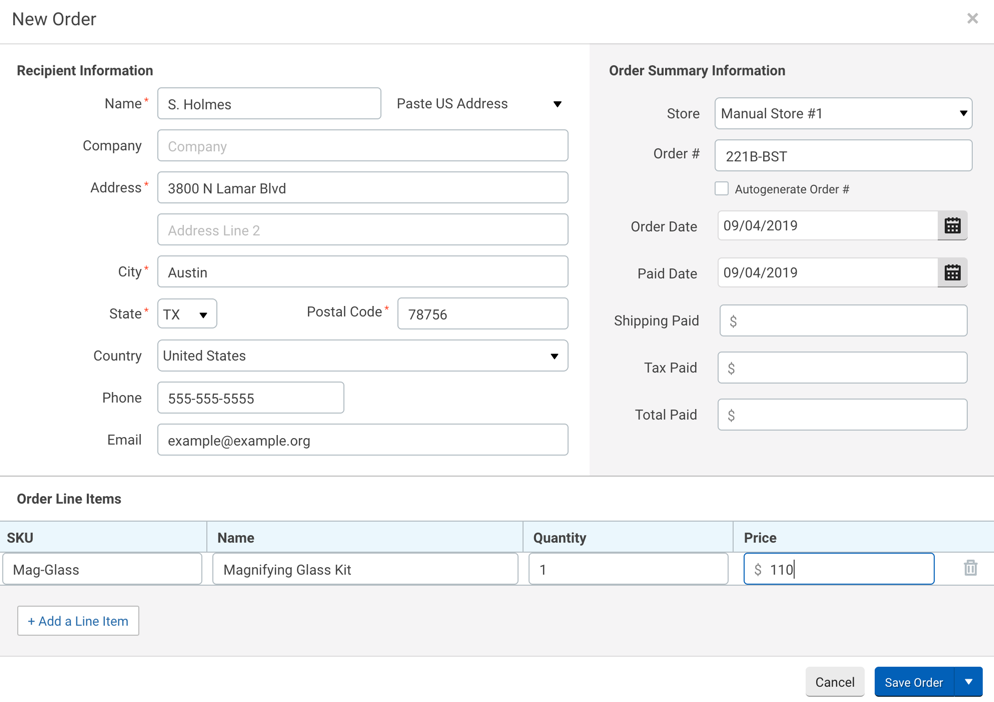994x702 pixels.
Task: Click into the Shipping Paid field
Action: coord(841,320)
